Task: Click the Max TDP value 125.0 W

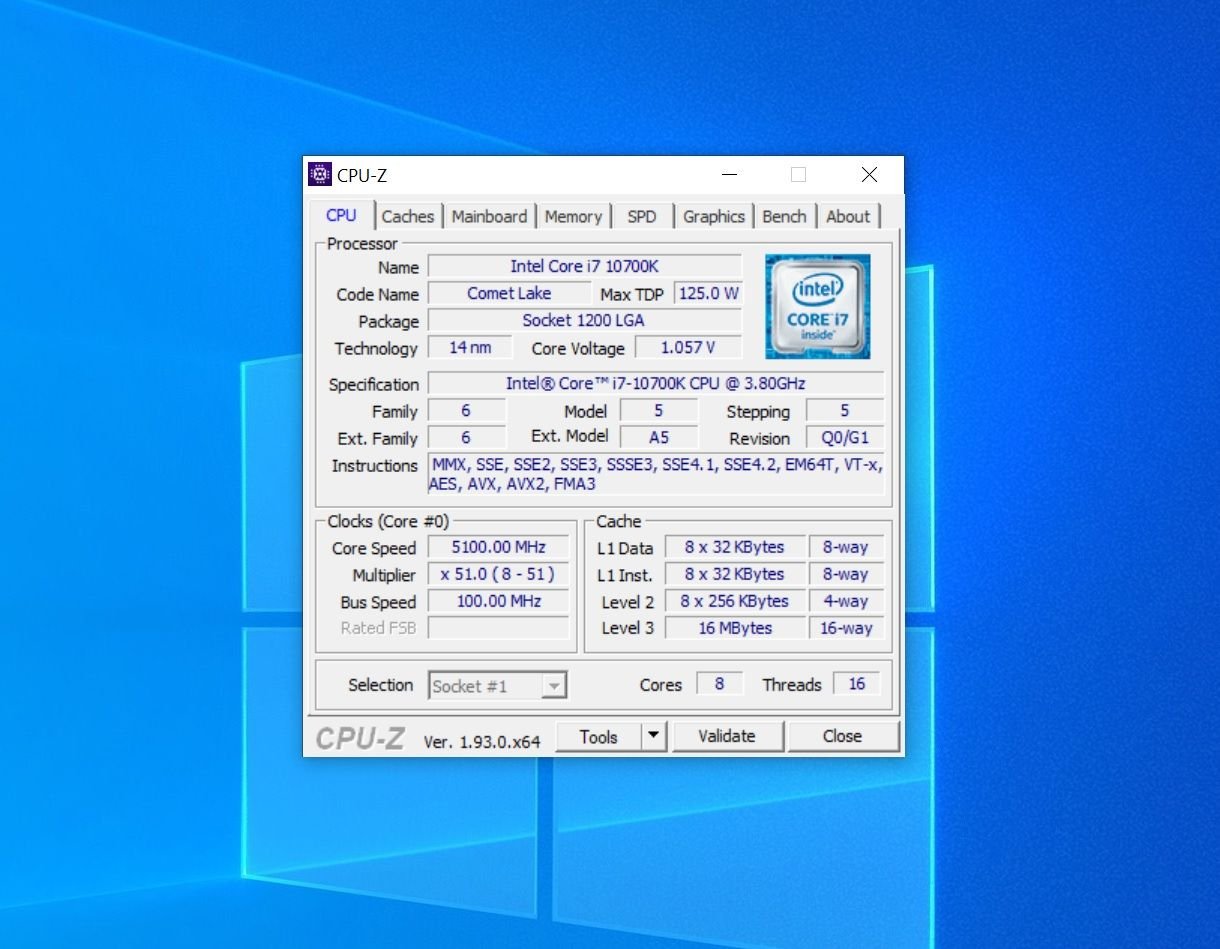Action: (709, 293)
